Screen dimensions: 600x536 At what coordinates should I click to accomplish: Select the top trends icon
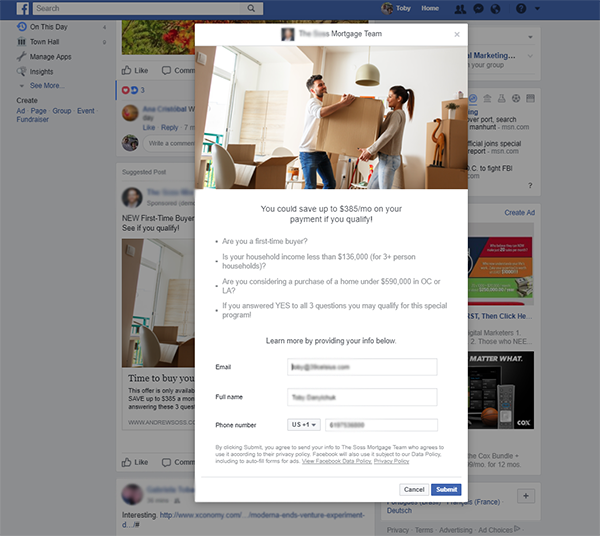pyautogui.click(x=473, y=98)
